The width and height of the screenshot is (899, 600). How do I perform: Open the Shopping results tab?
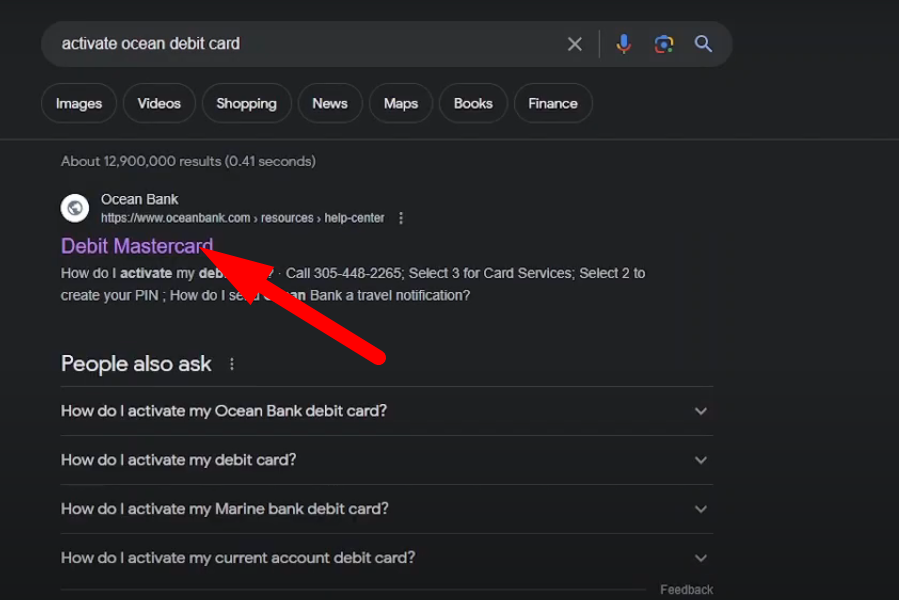click(247, 103)
